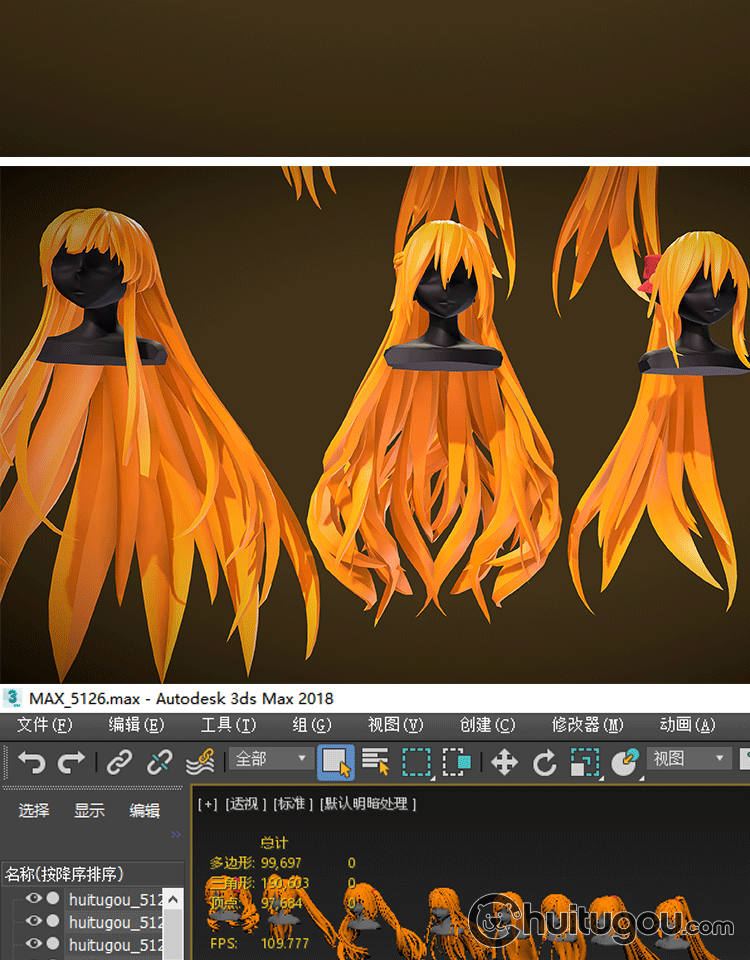Viewport: 750px width, 960px height.
Task: Open the 文件(F) menu
Action: coord(44,724)
